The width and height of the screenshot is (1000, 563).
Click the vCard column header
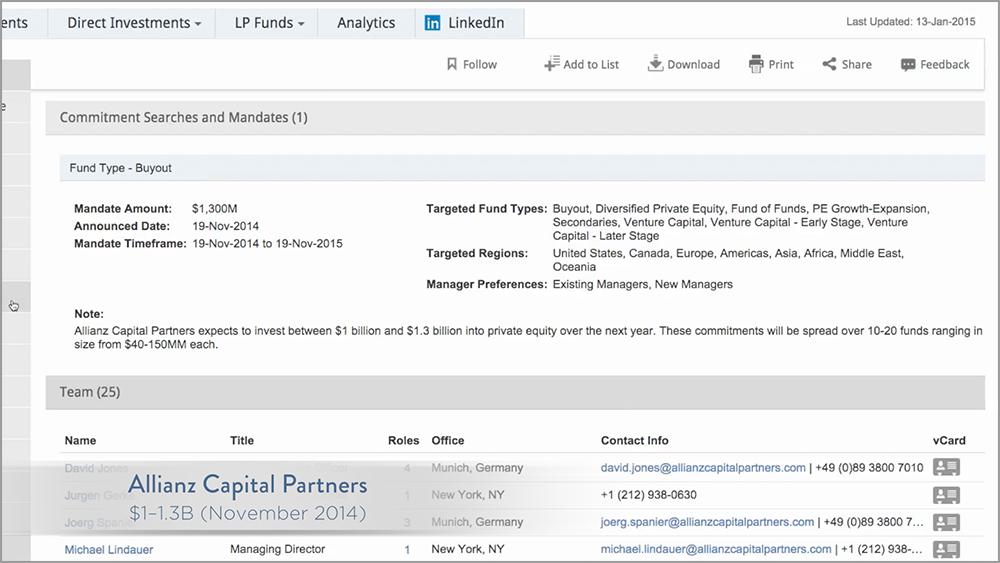point(949,441)
